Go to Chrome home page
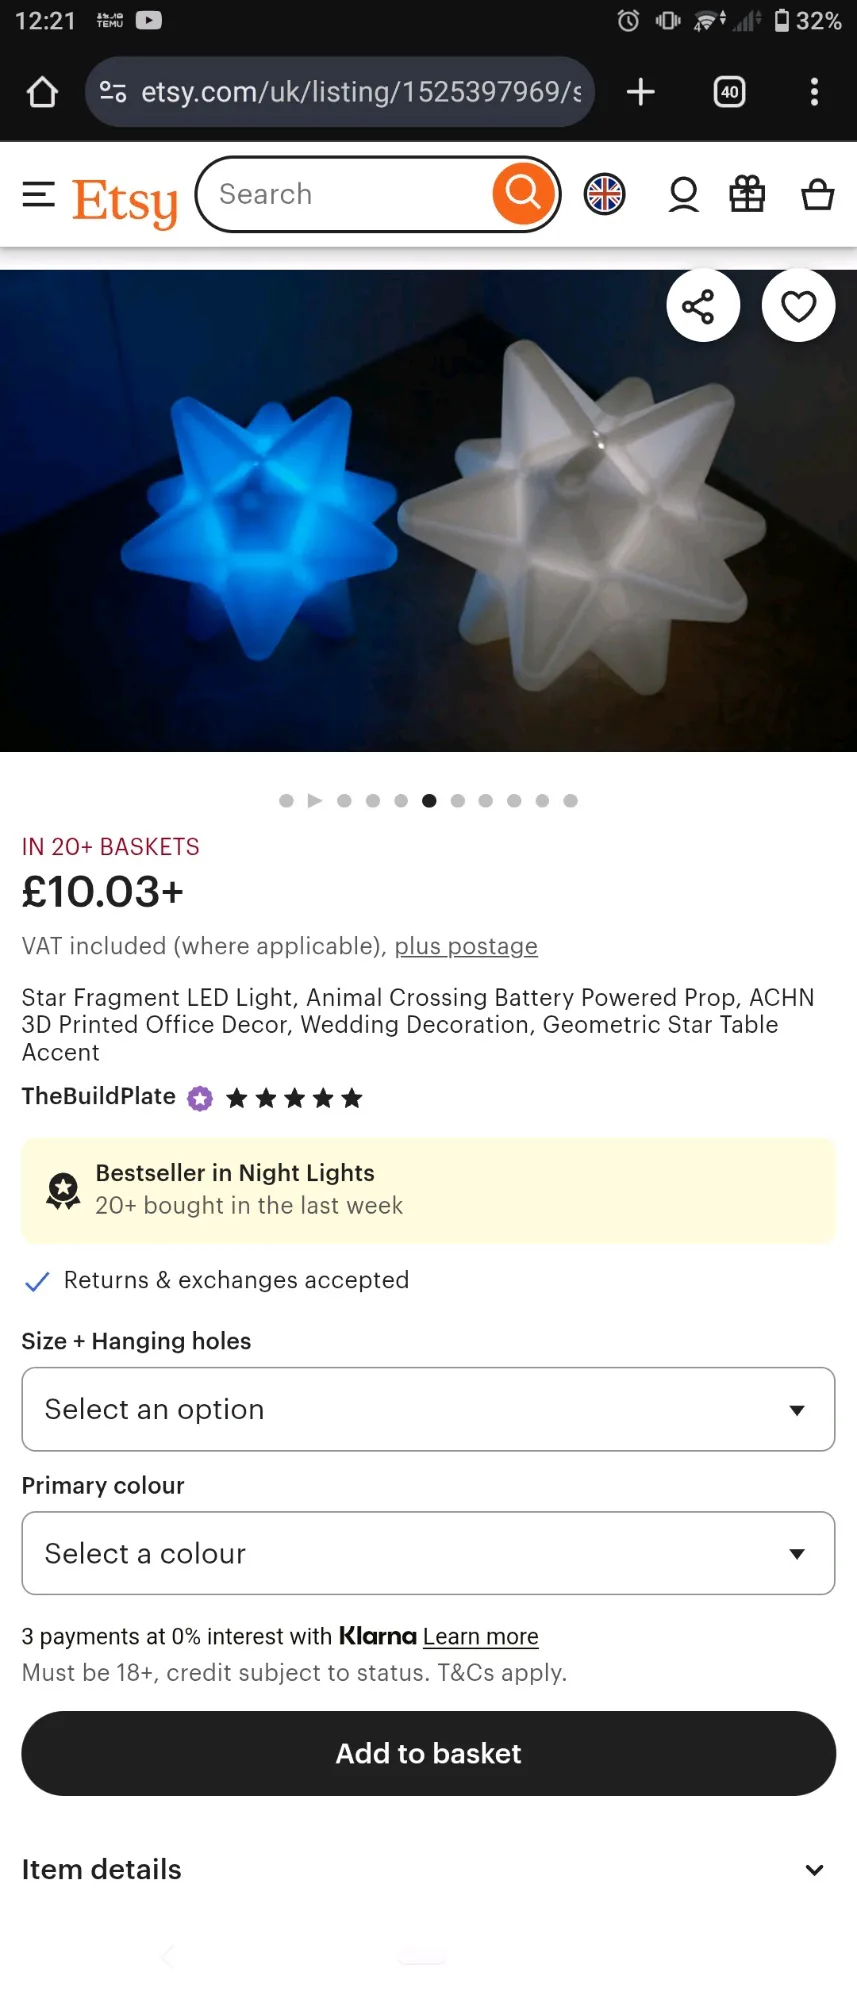This screenshot has width=857, height=1999. click(42, 92)
